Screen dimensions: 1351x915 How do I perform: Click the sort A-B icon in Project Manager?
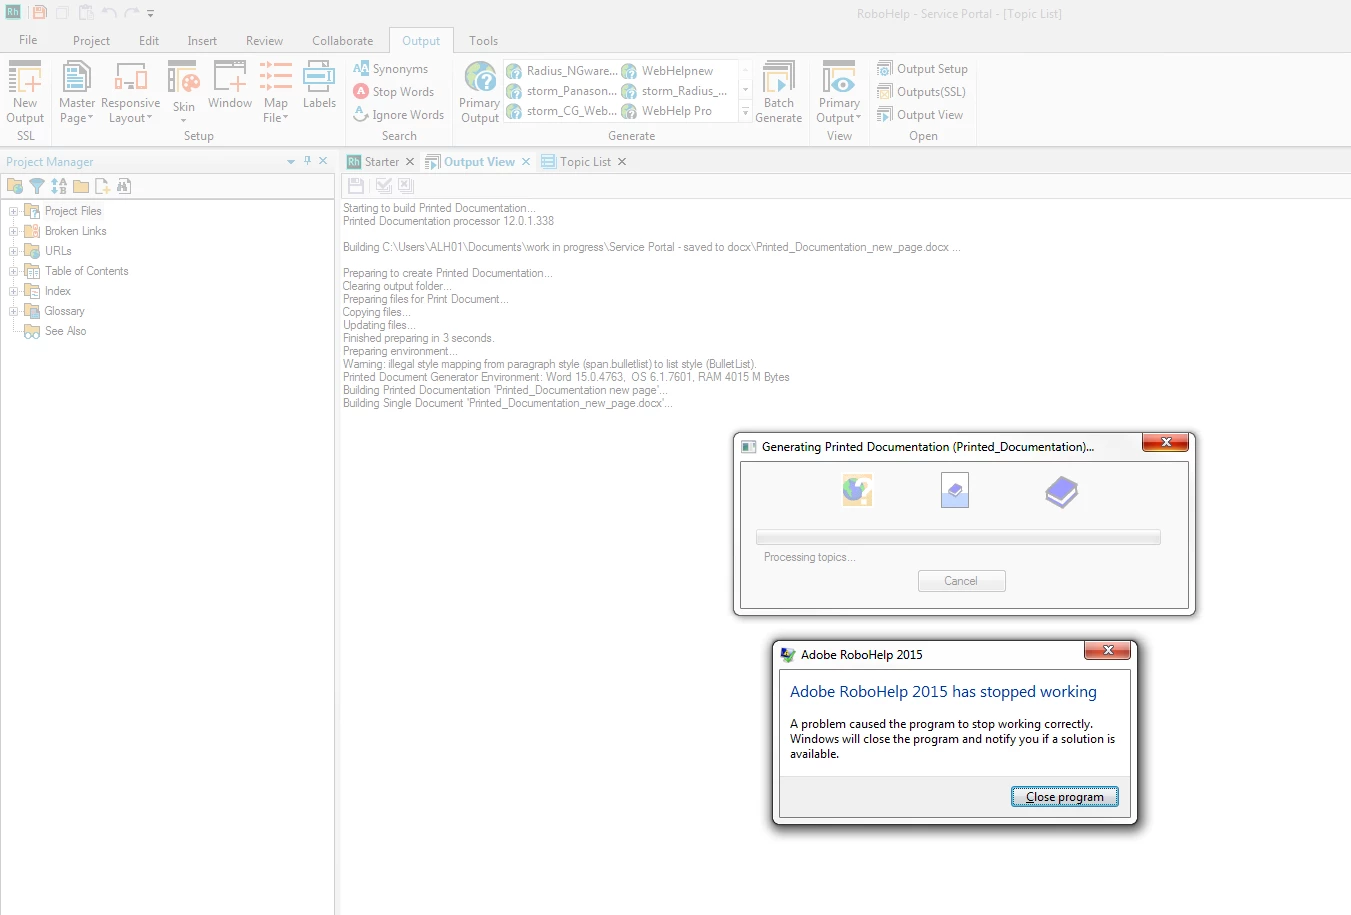pos(59,186)
